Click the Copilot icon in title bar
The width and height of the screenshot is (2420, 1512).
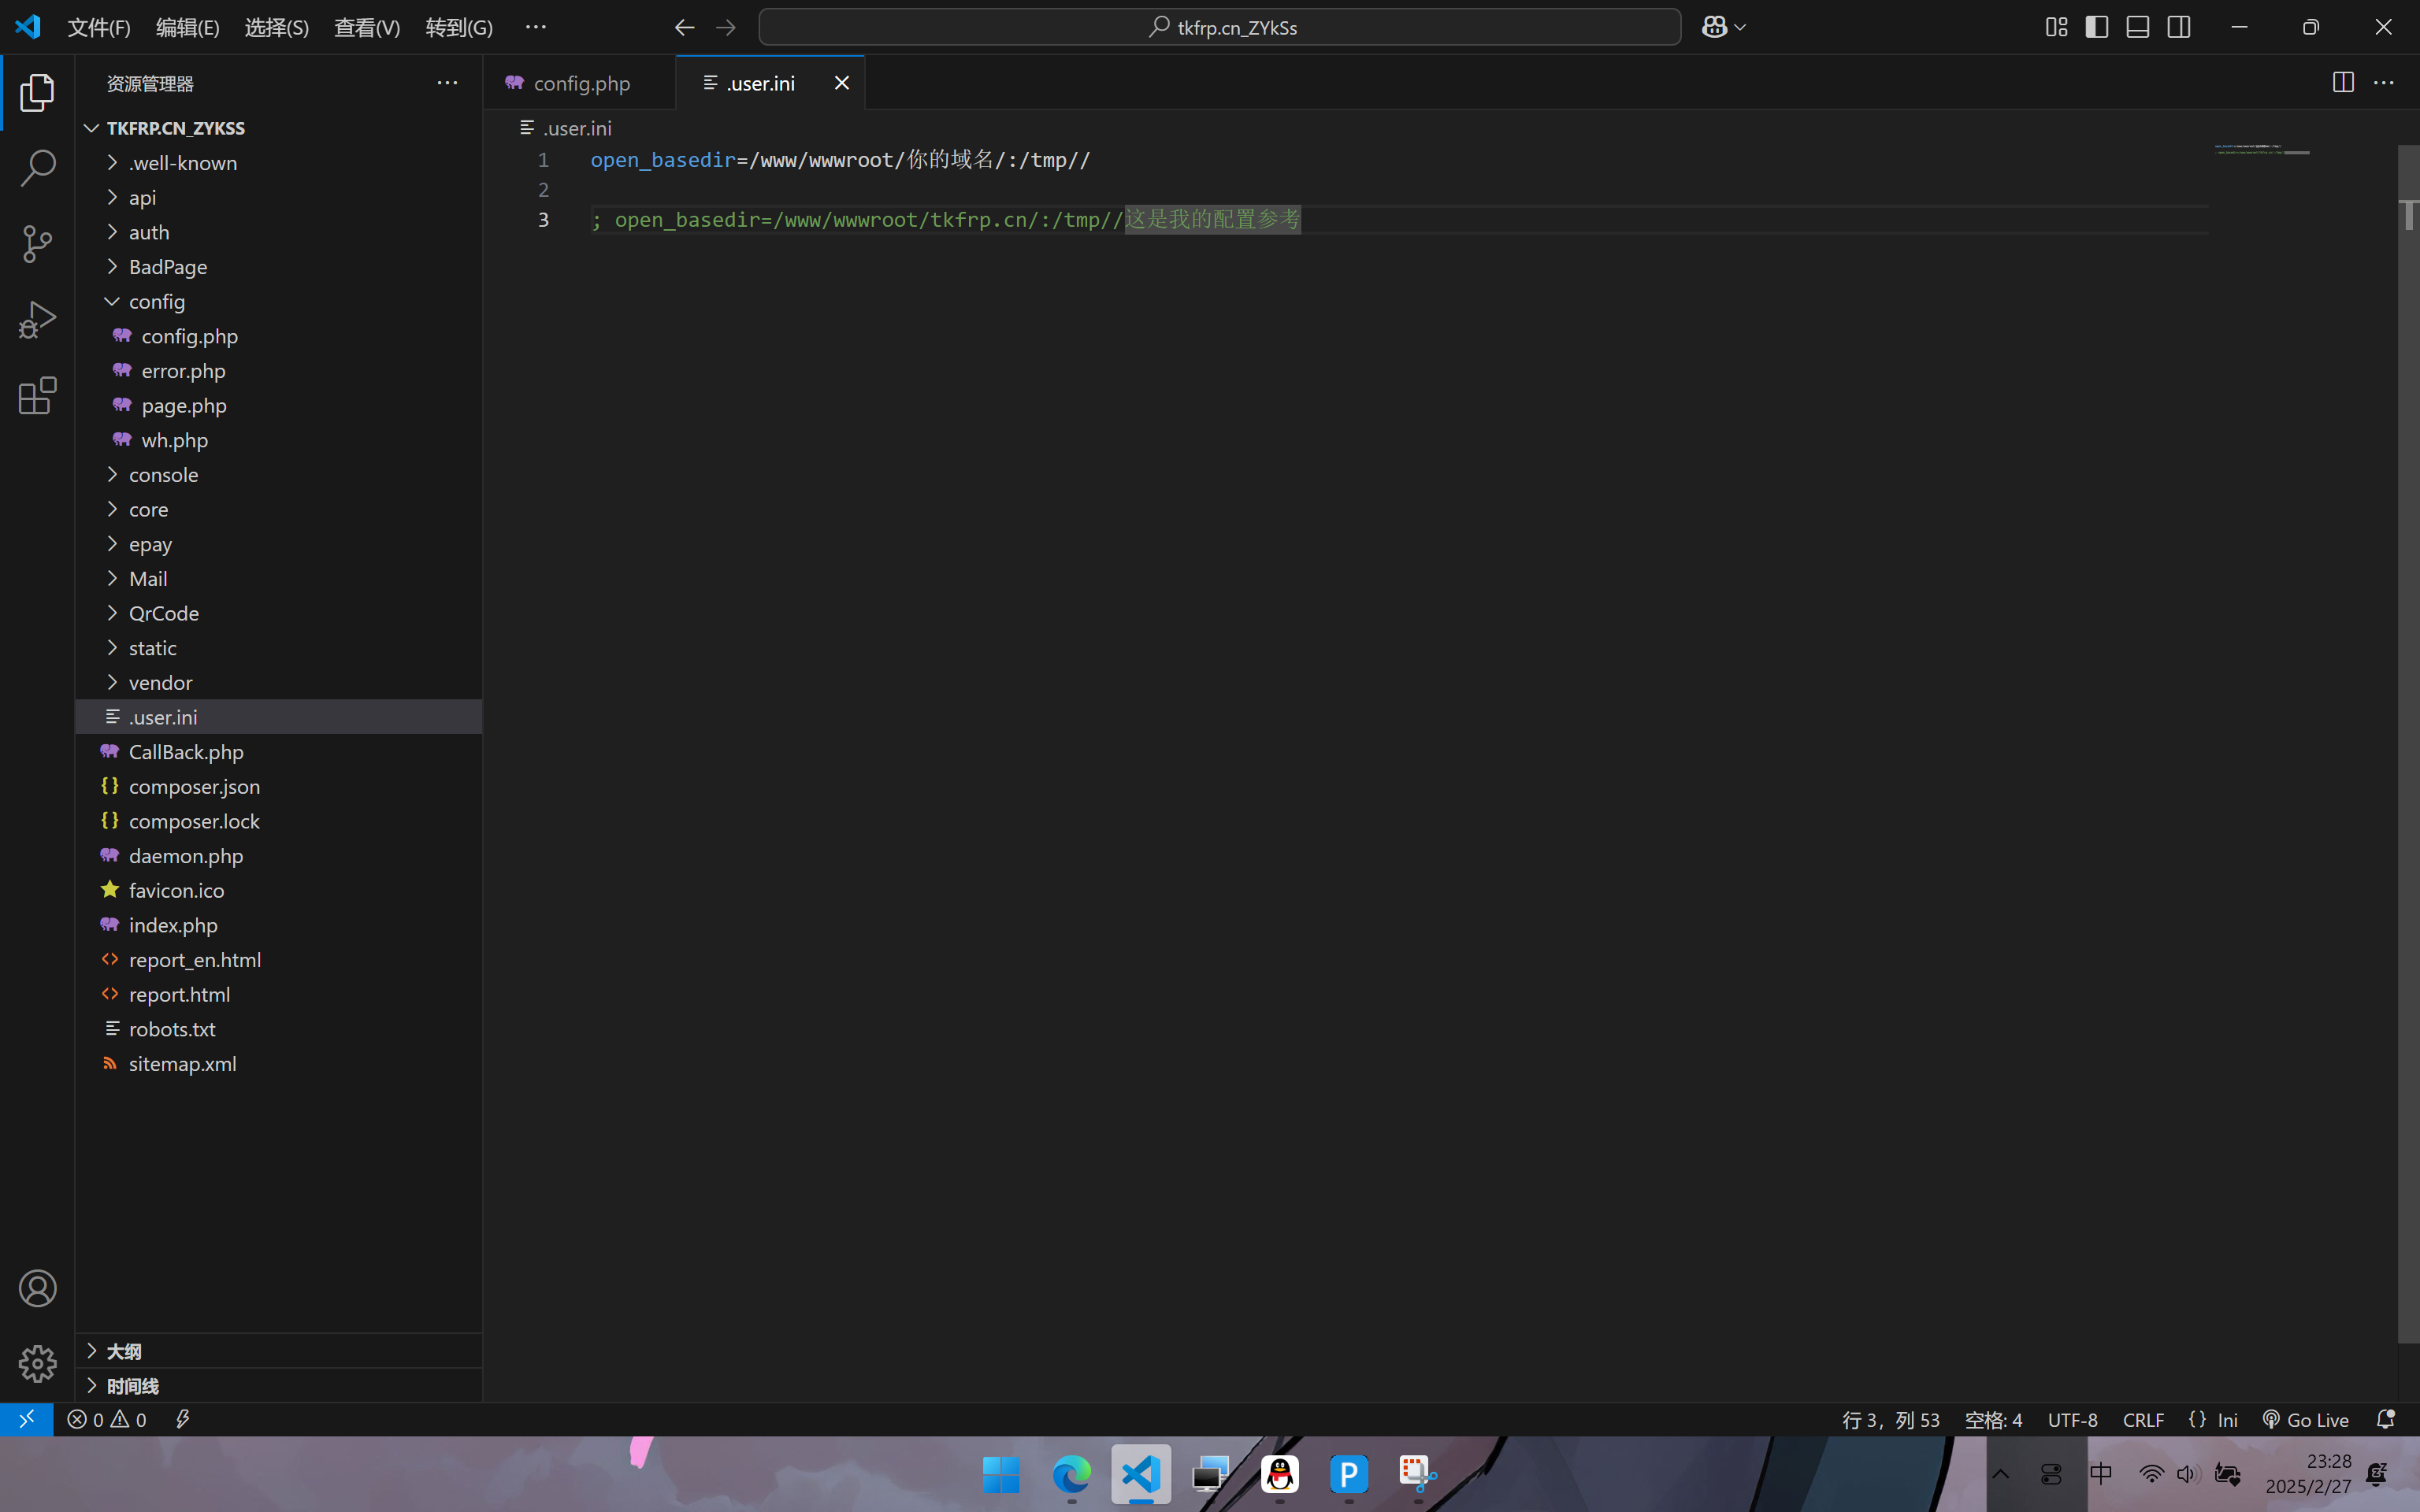pos(1714,27)
